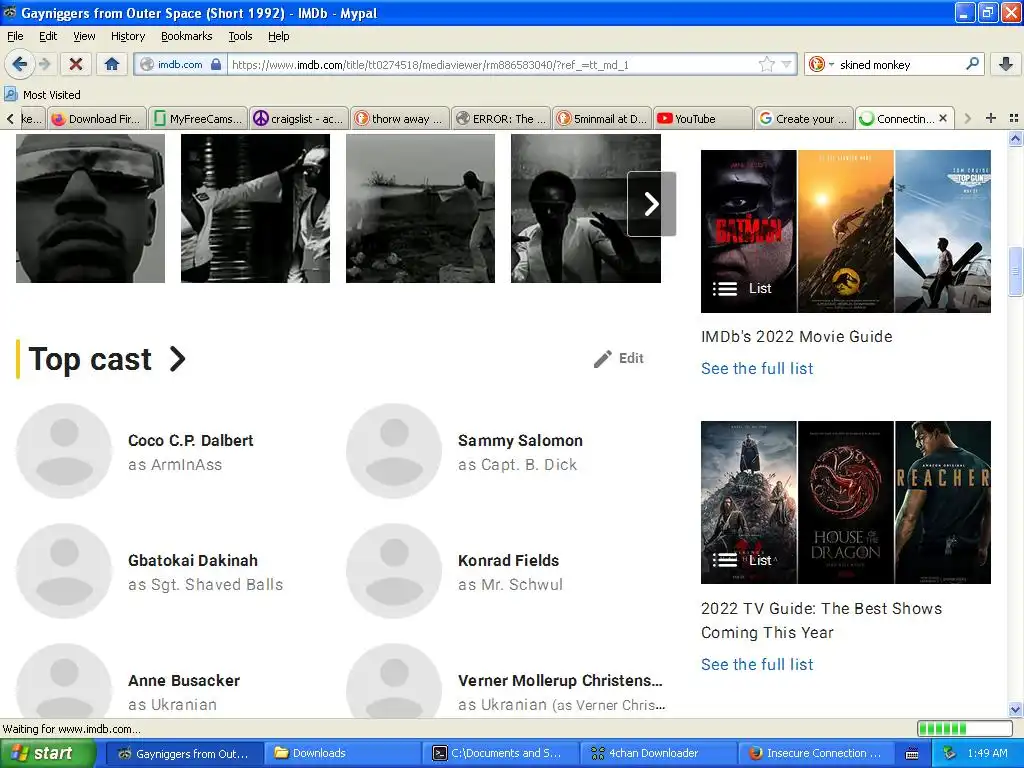Click the vertical scrollbar down arrow
The image size is (1024, 768).
click(1015, 709)
